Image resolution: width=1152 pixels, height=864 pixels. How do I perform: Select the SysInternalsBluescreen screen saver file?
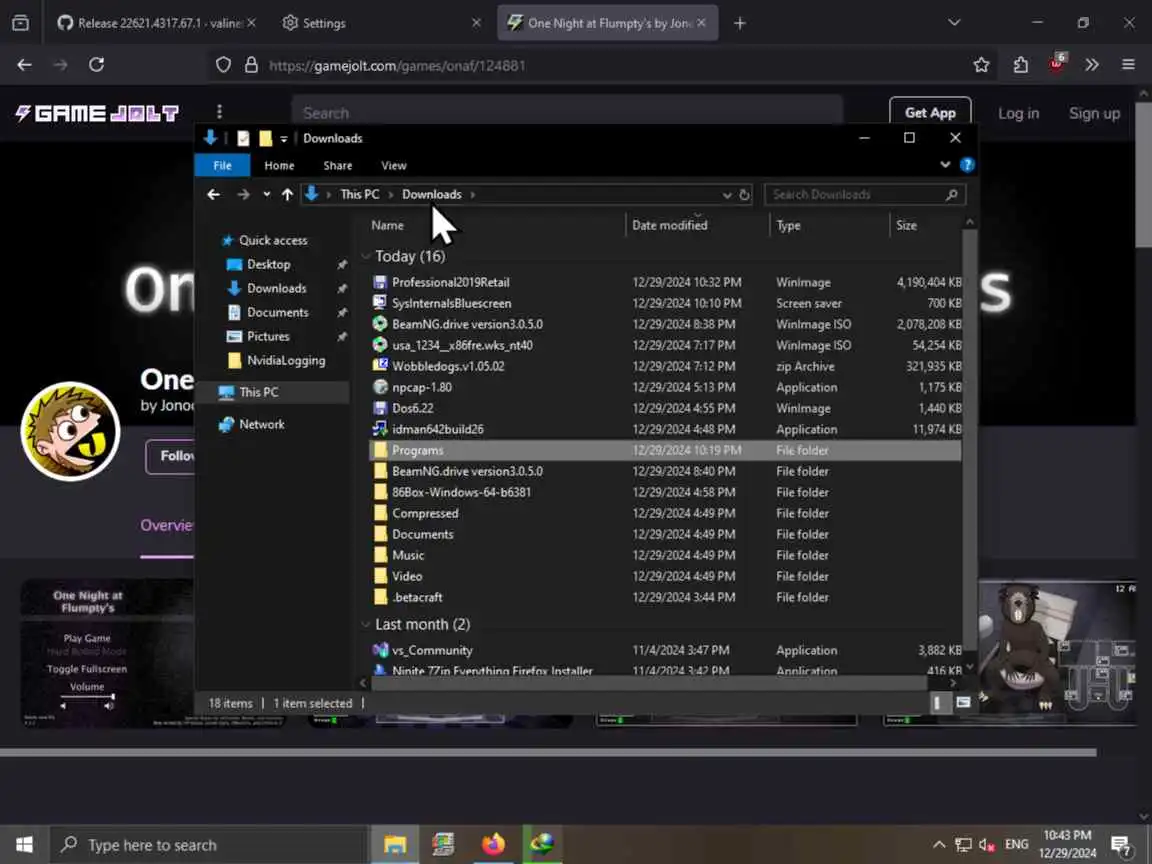point(451,303)
